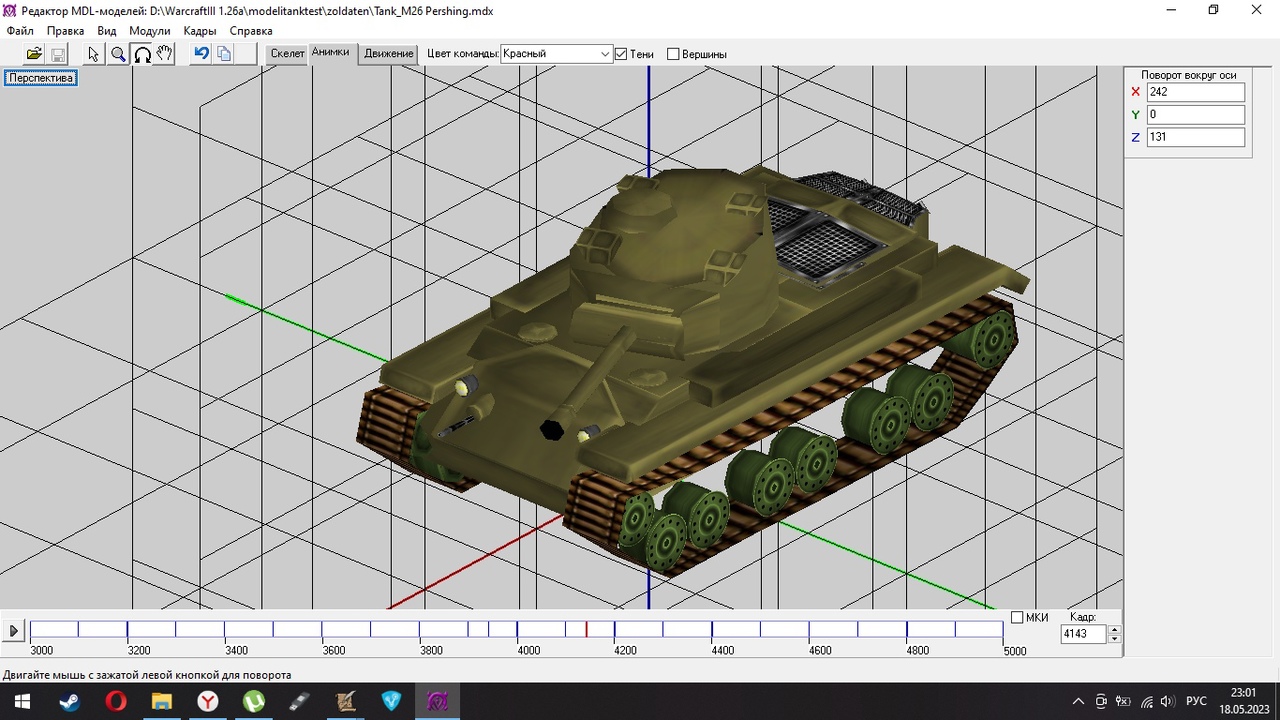Show hidden tray icons chevron
Viewport: 1280px width, 720px height.
(1078, 701)
